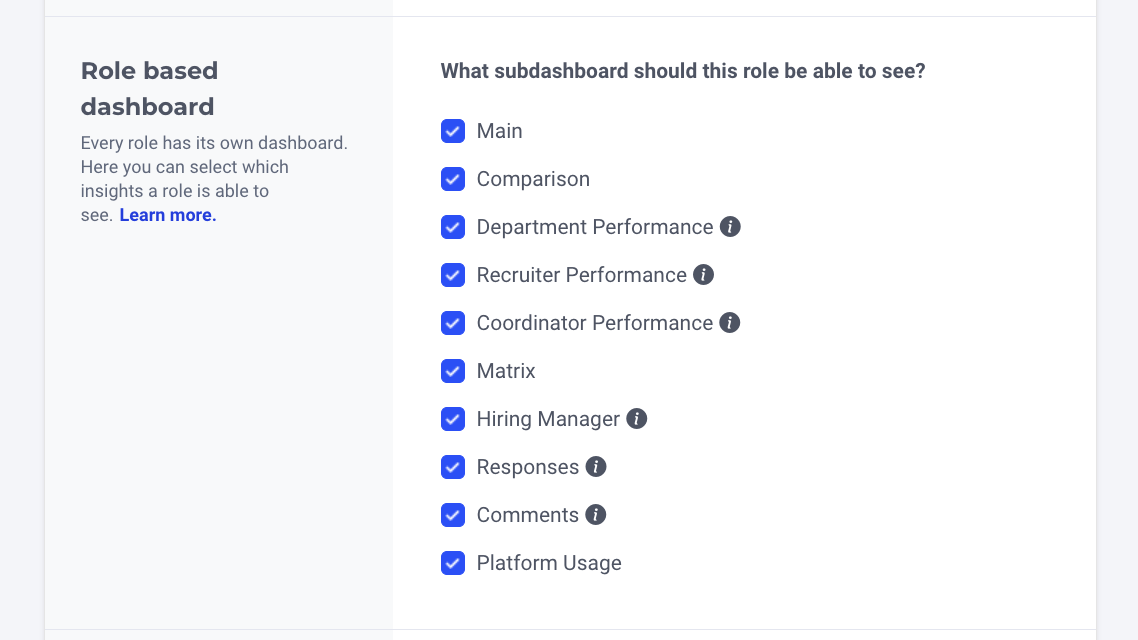
Task: Click the 'Responses' option label text
Action: coord(527,467)
